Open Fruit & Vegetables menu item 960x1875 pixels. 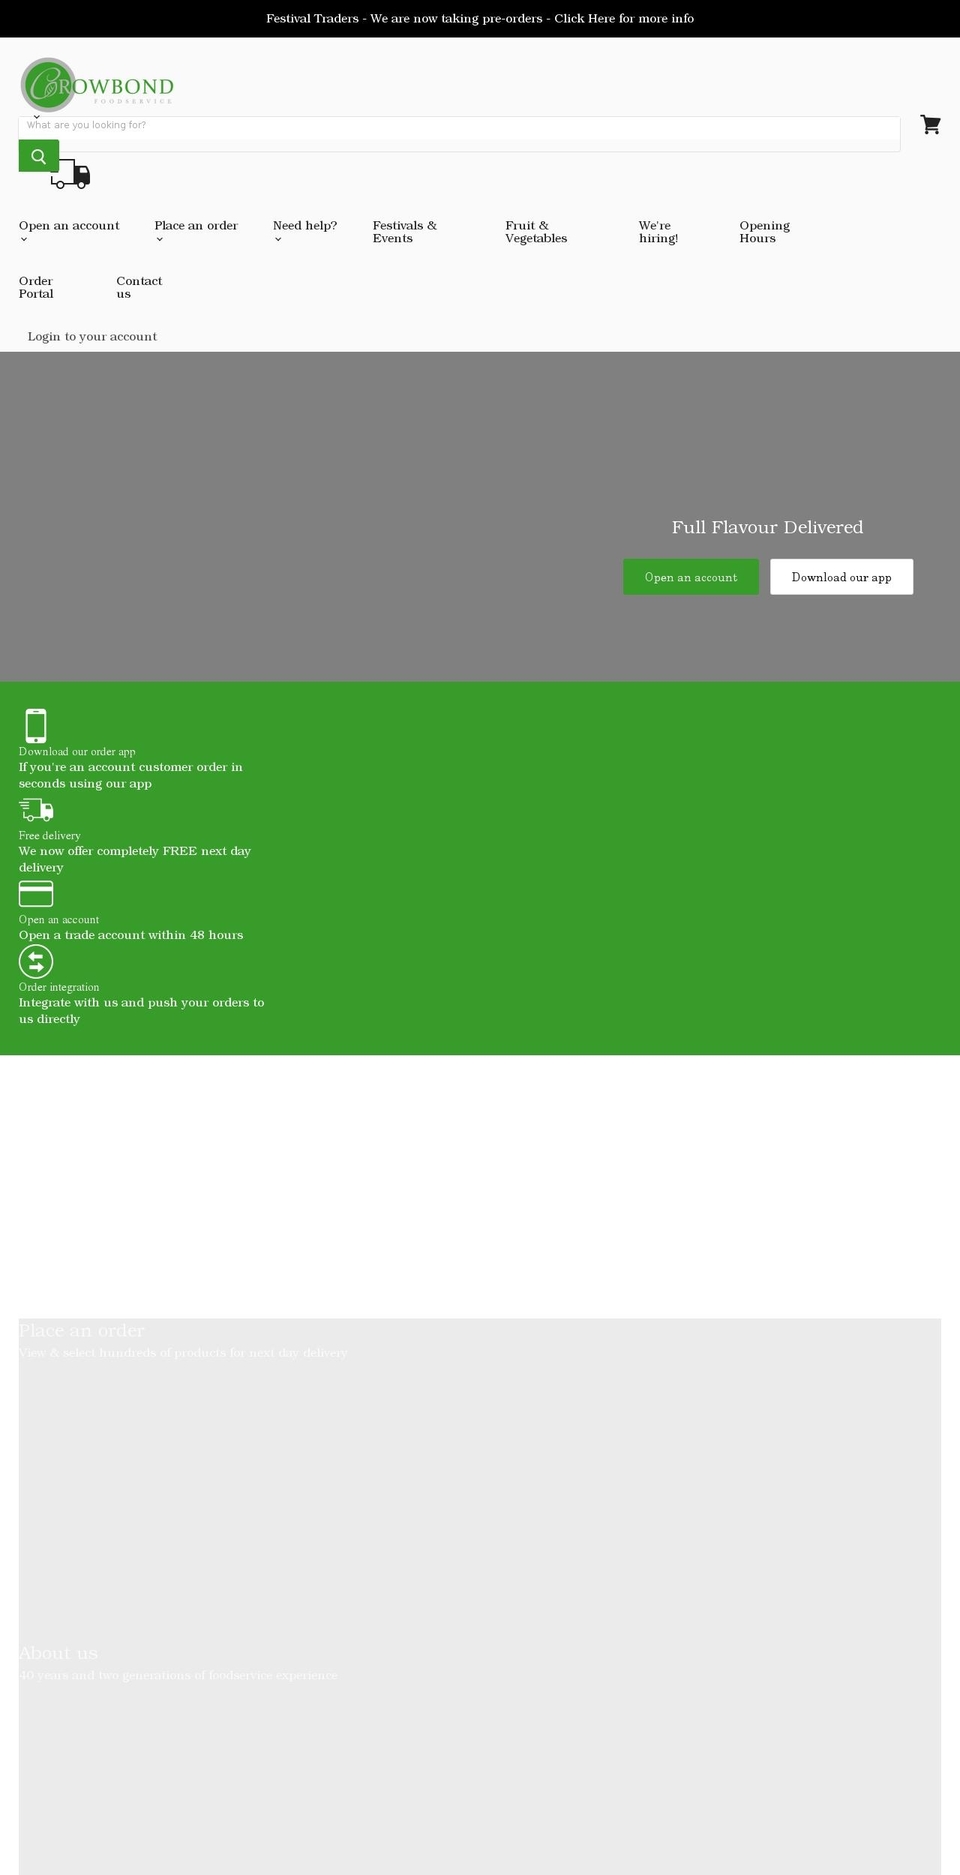point(536,232)
